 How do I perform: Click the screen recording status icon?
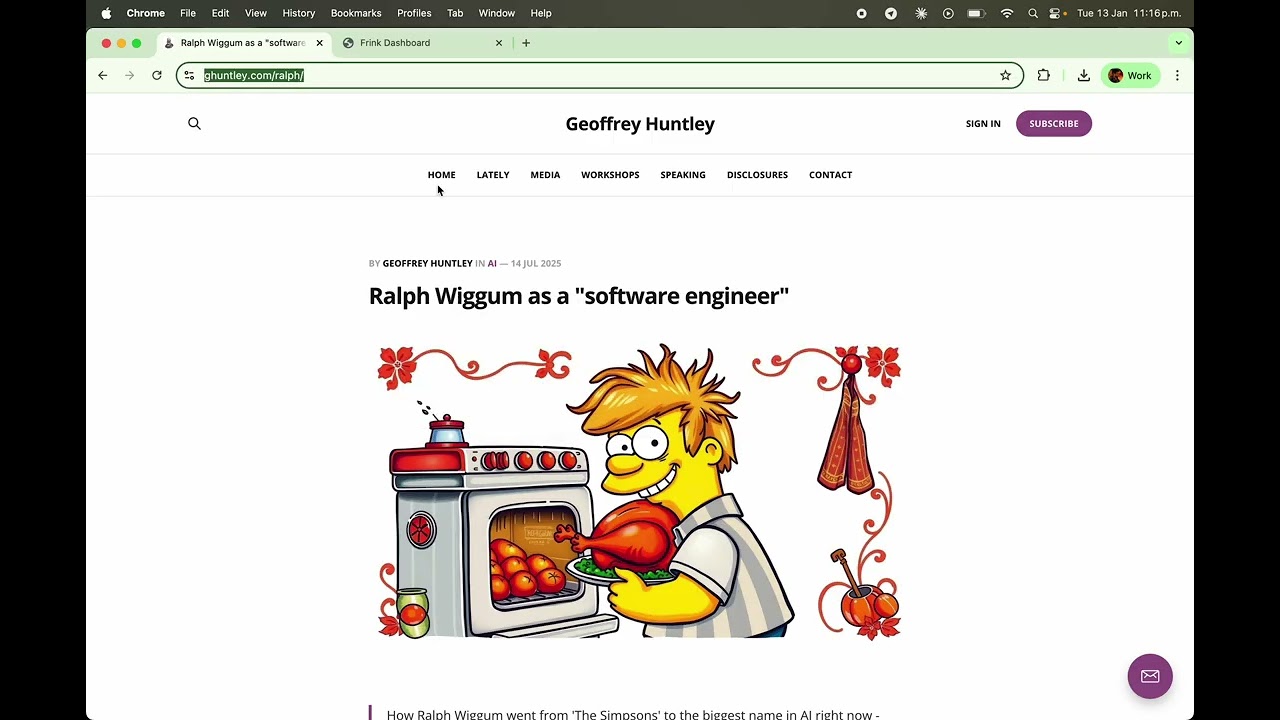[861, 13]
